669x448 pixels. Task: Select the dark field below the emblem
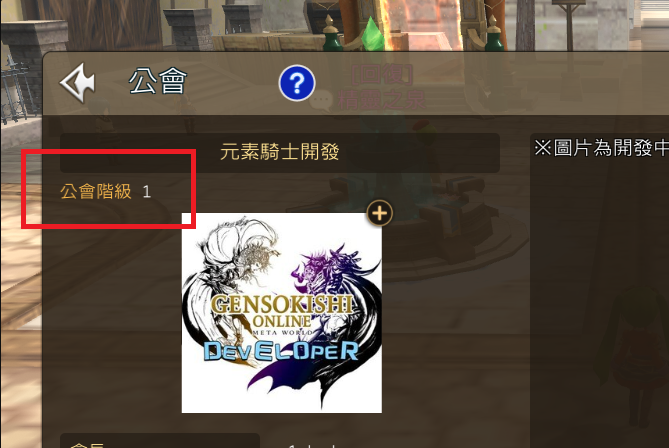pos(160,440)
